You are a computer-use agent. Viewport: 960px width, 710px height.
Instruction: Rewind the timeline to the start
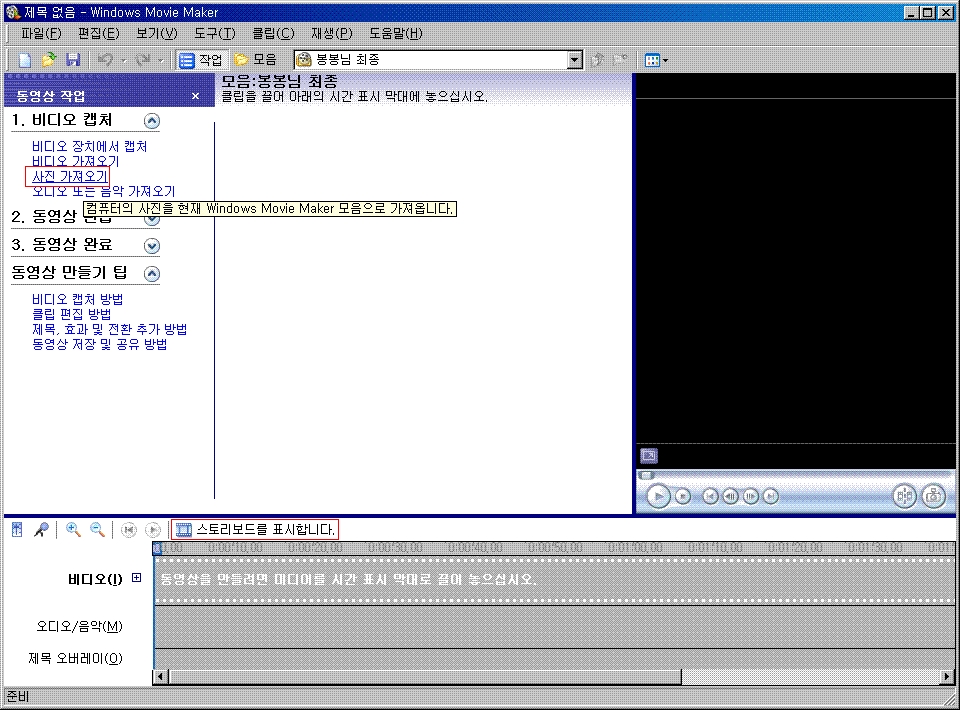point(129,529)
